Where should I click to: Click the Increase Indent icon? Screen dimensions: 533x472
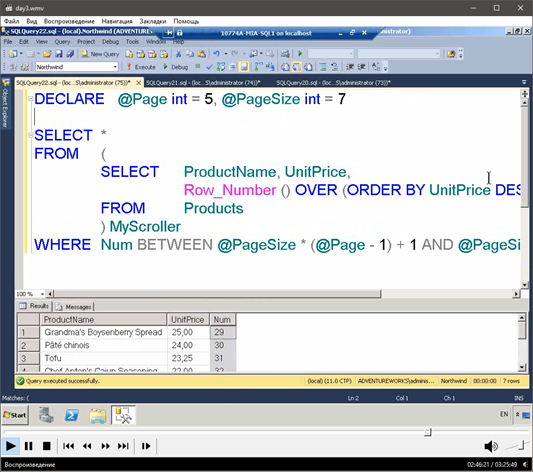click(361, 67)
